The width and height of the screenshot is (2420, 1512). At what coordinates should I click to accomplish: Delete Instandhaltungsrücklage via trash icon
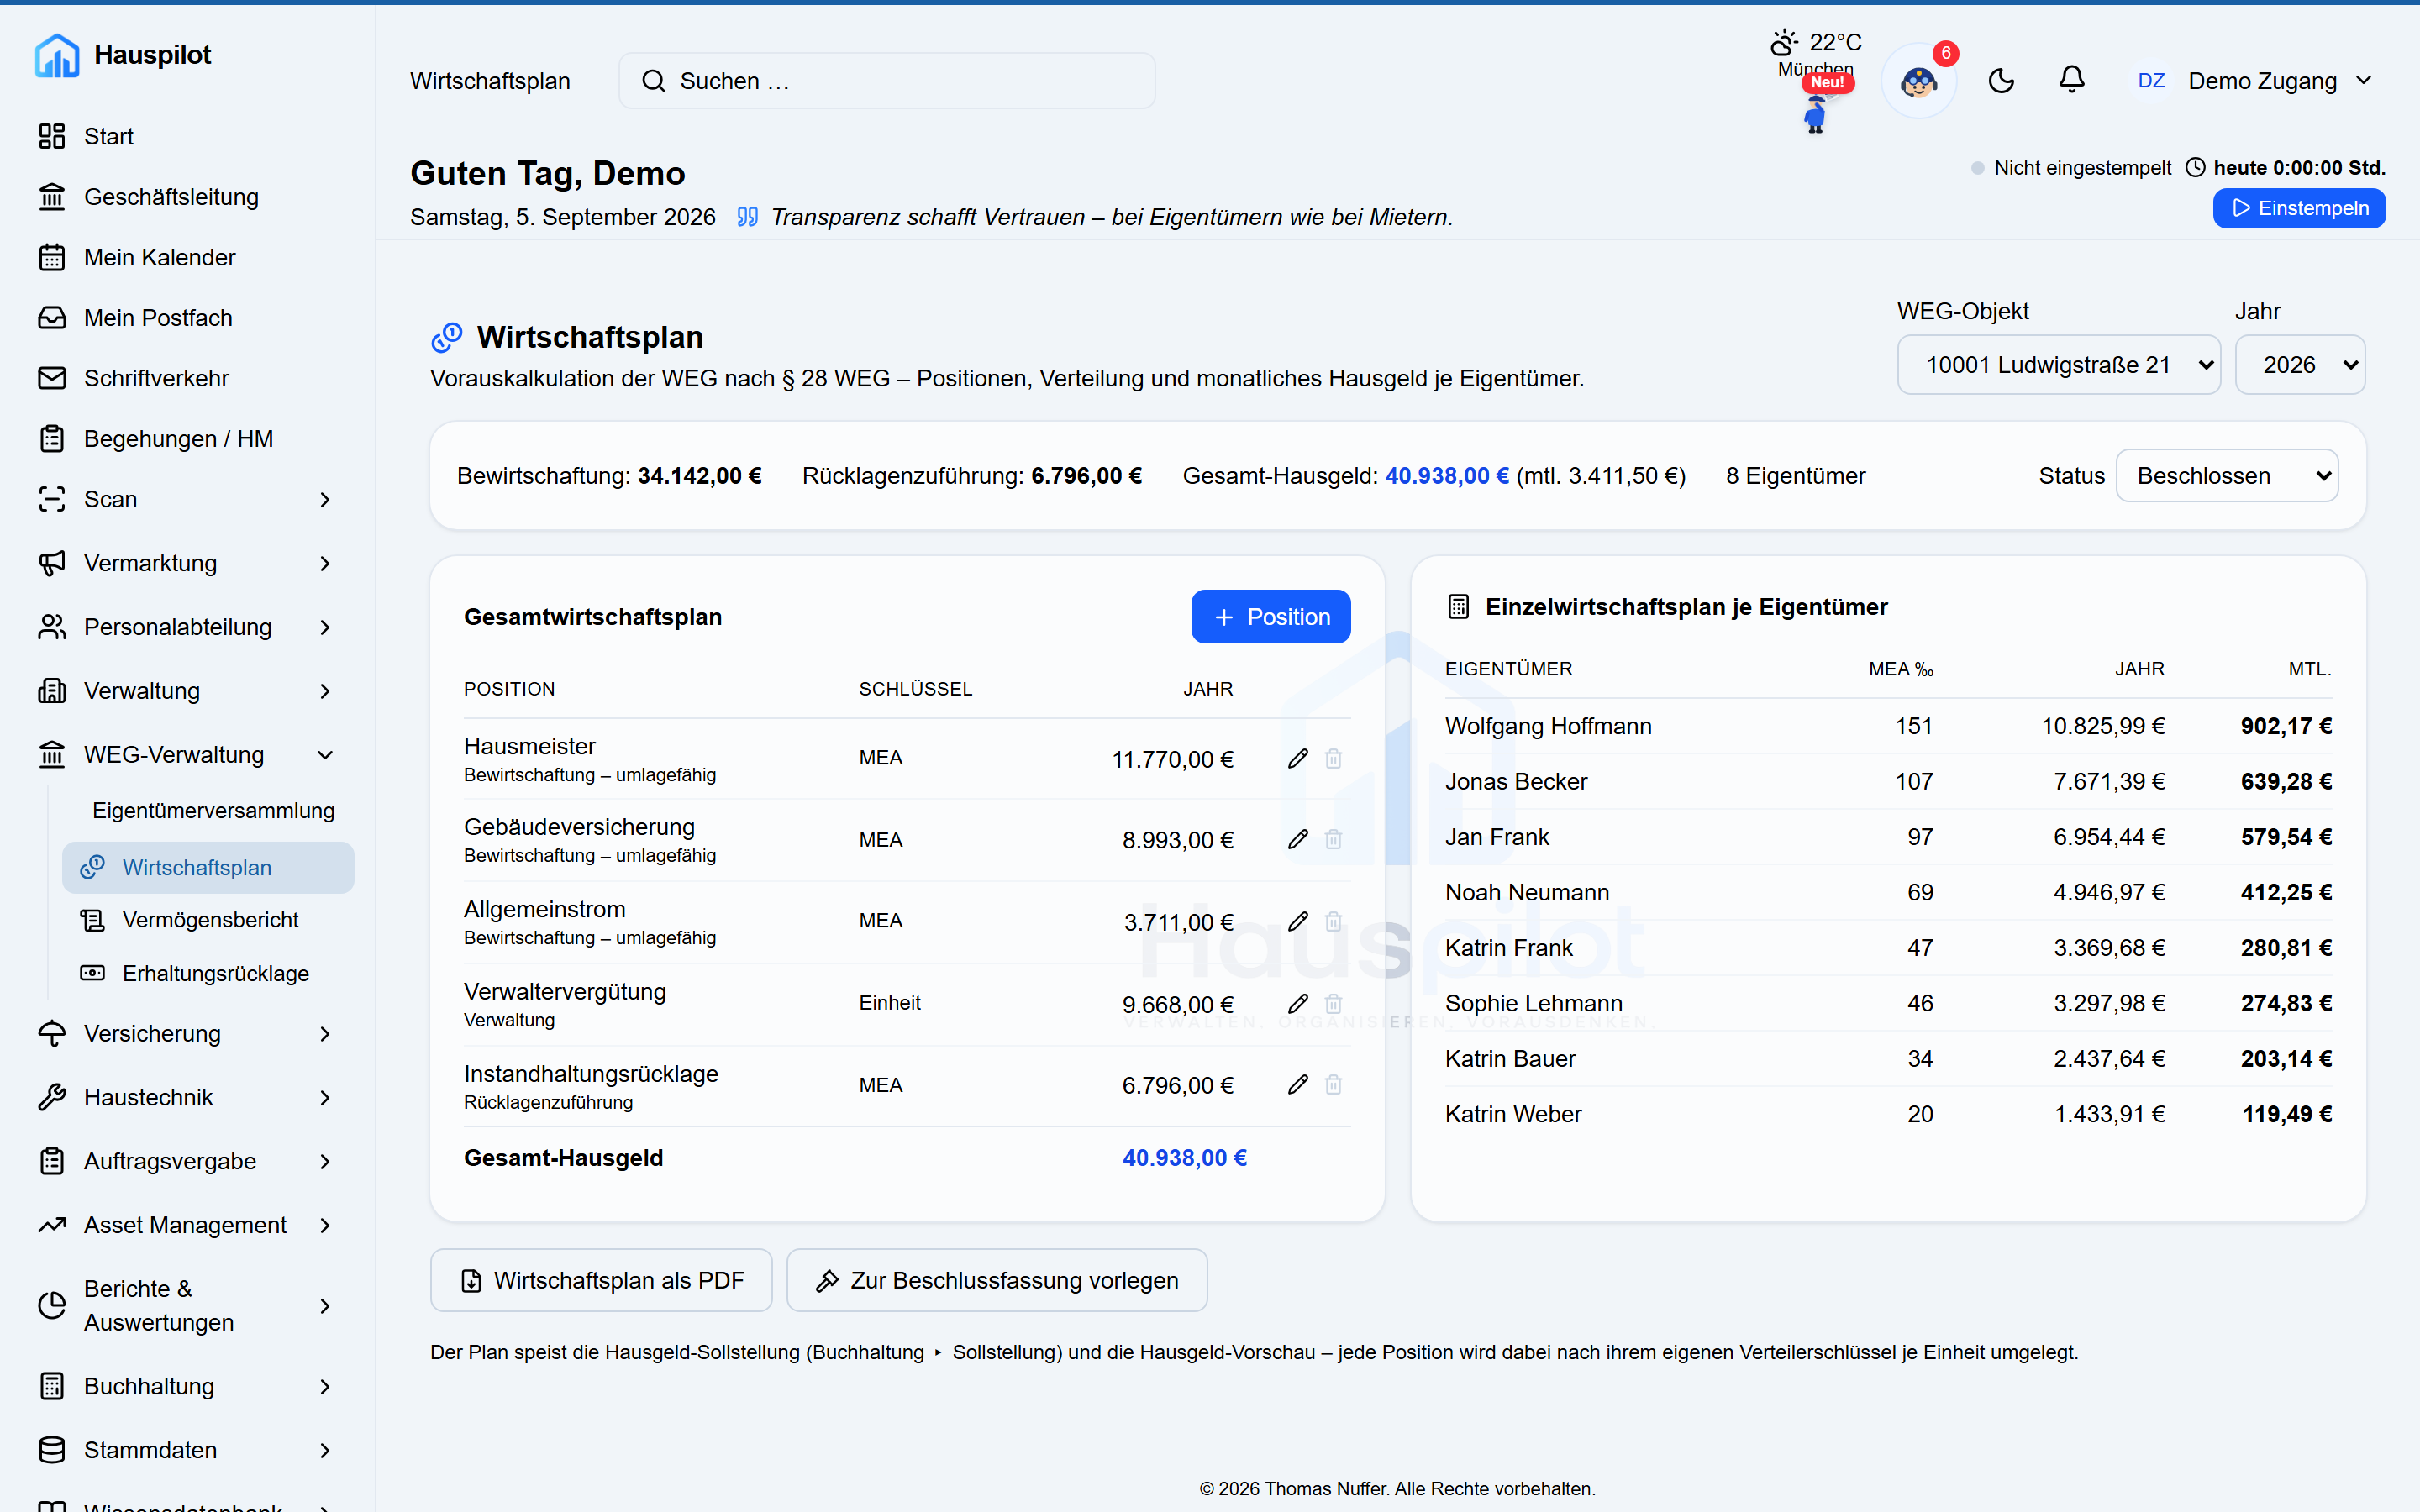click(1333, 1085)
